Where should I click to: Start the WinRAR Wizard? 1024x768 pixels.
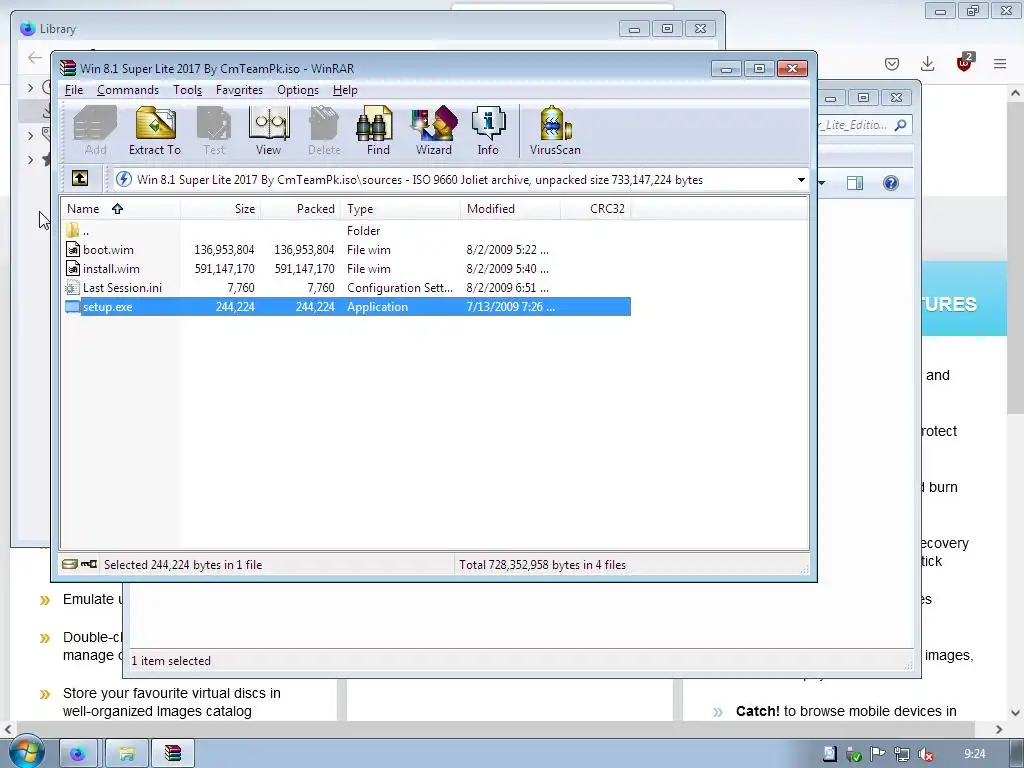434,131
